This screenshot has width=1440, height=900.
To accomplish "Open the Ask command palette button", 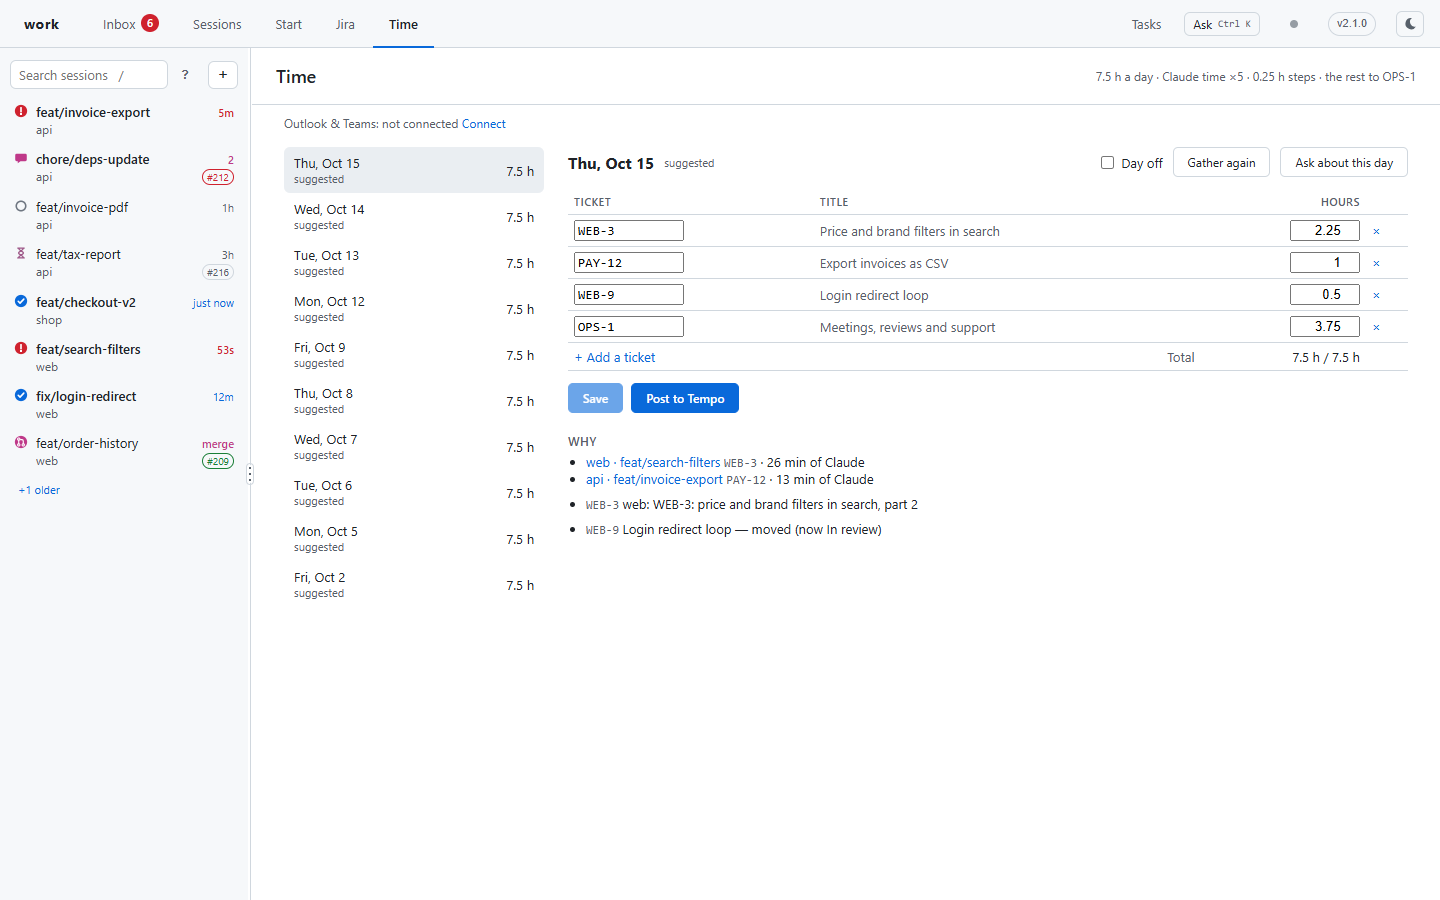I will (x=1222, y=24).
